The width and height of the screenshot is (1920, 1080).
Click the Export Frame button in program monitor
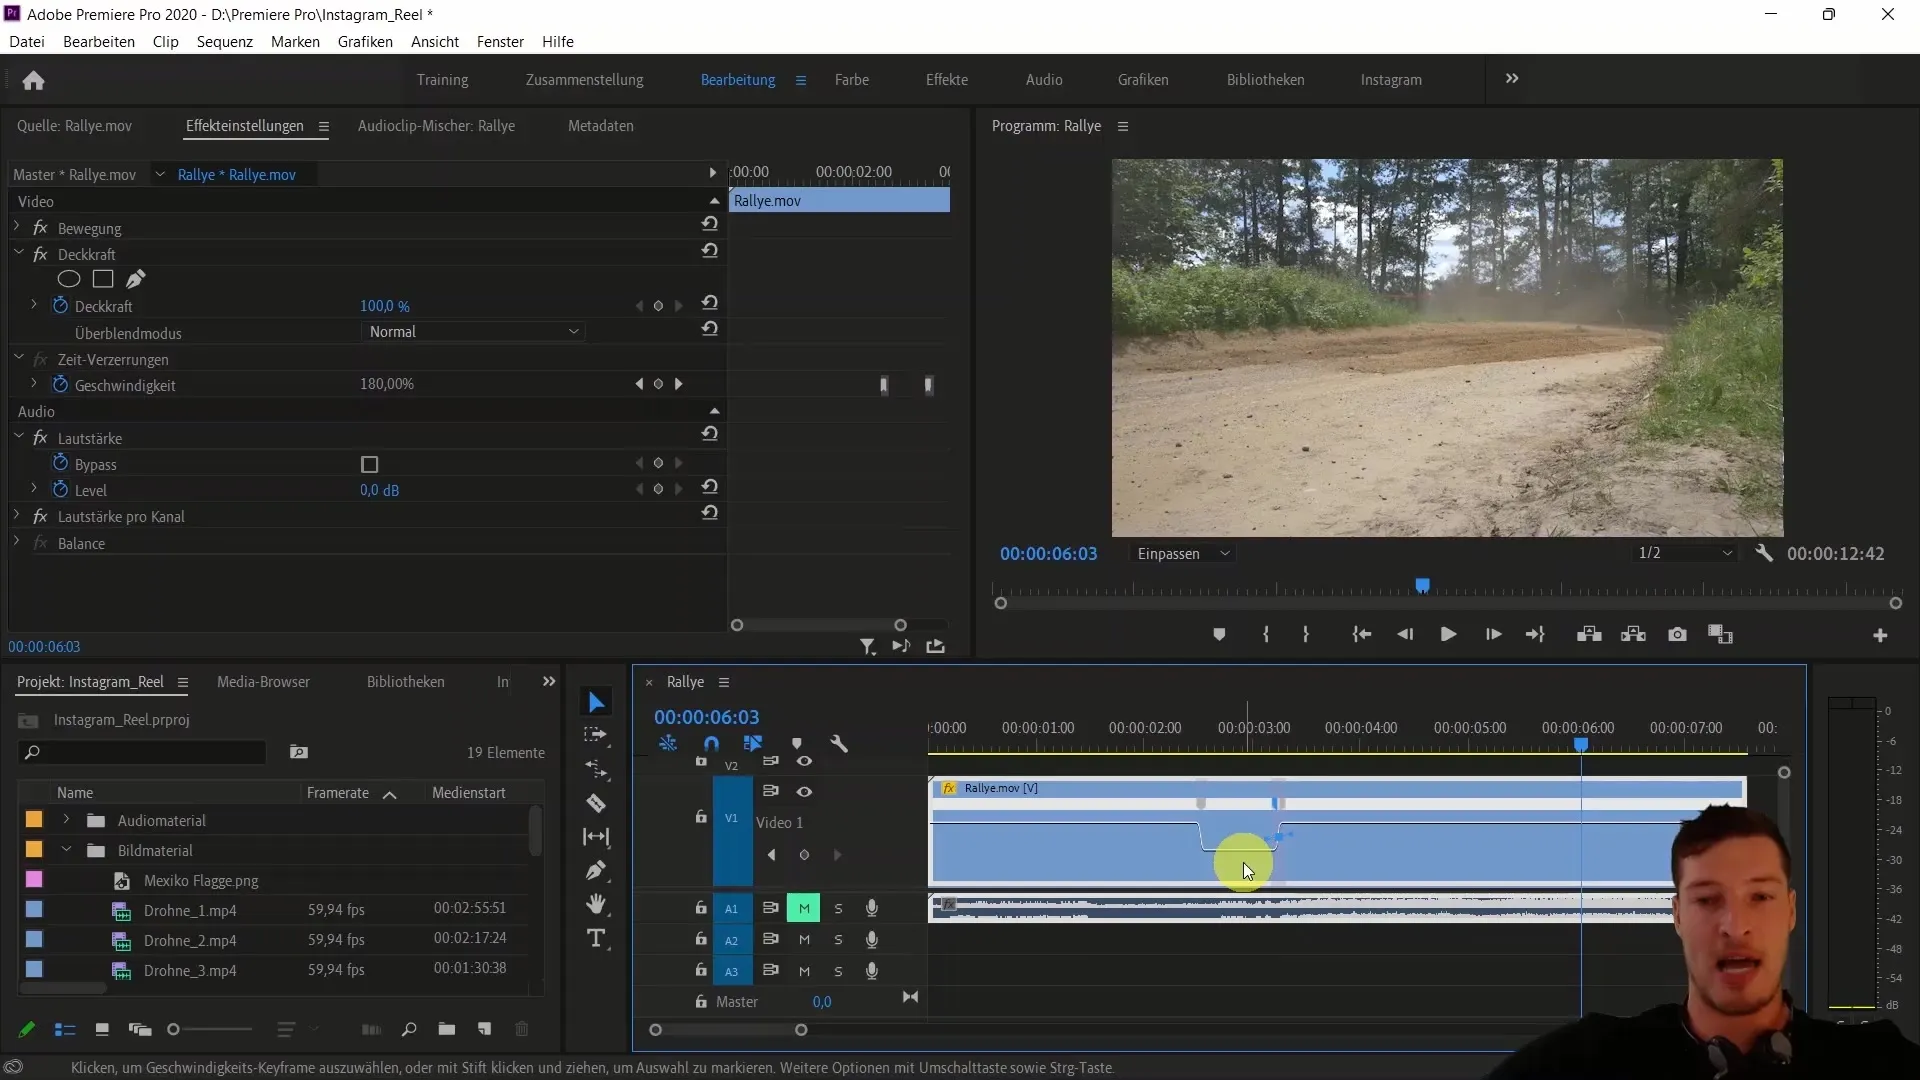tap(1676, 634)
